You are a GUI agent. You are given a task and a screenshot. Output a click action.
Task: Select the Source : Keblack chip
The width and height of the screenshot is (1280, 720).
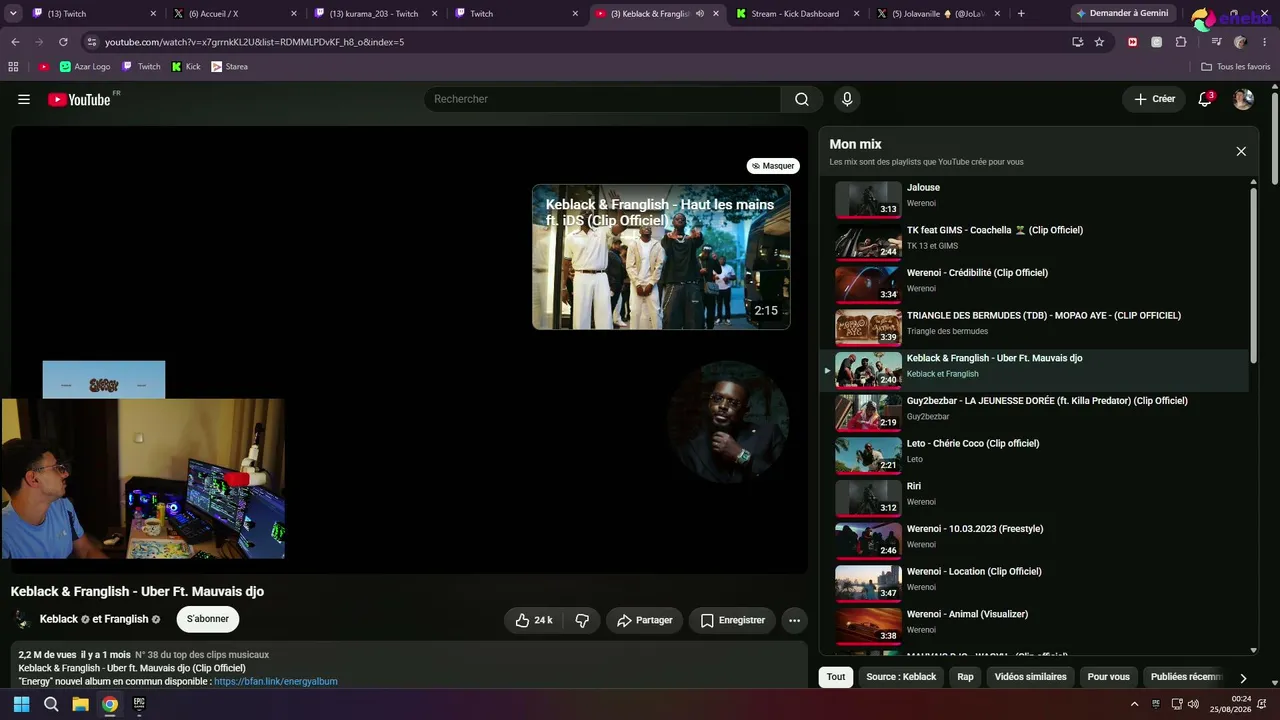901,677
